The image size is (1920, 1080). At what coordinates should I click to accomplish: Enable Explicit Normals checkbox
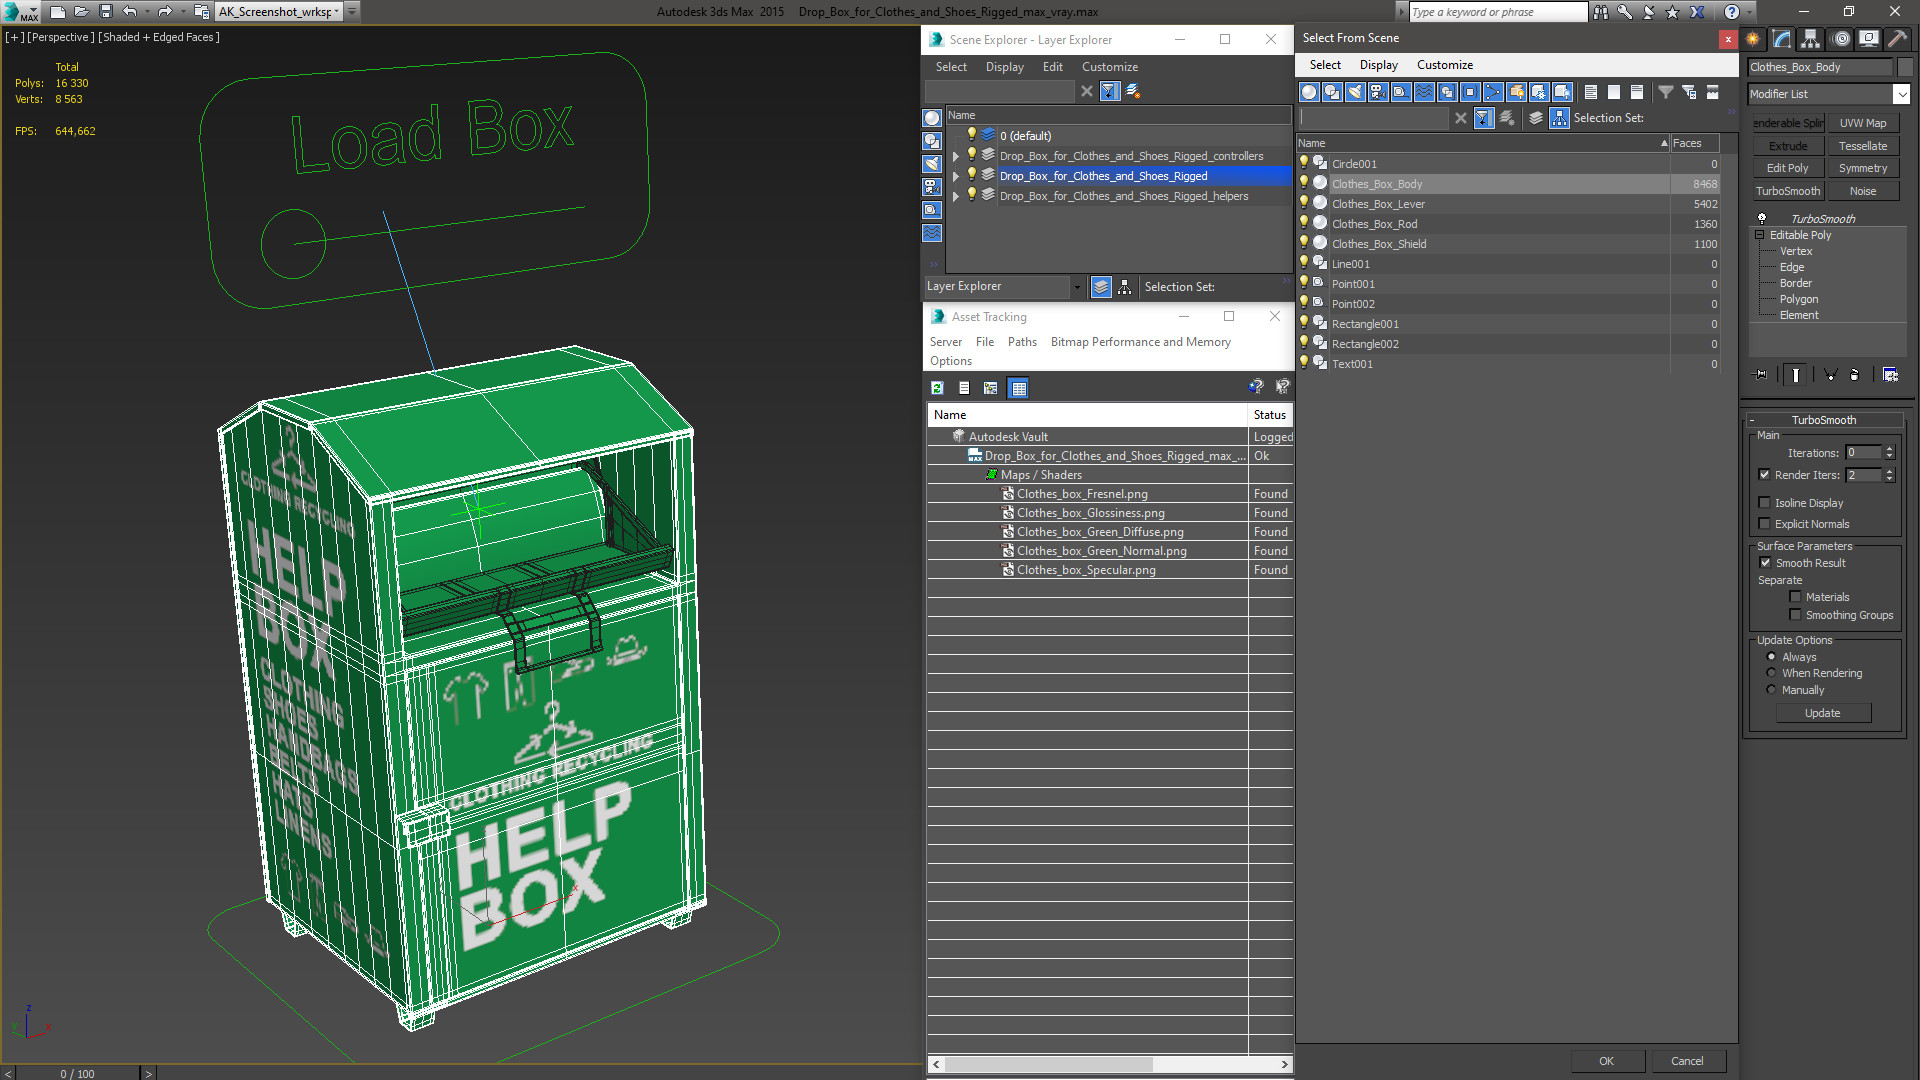tap(1765, 524)
